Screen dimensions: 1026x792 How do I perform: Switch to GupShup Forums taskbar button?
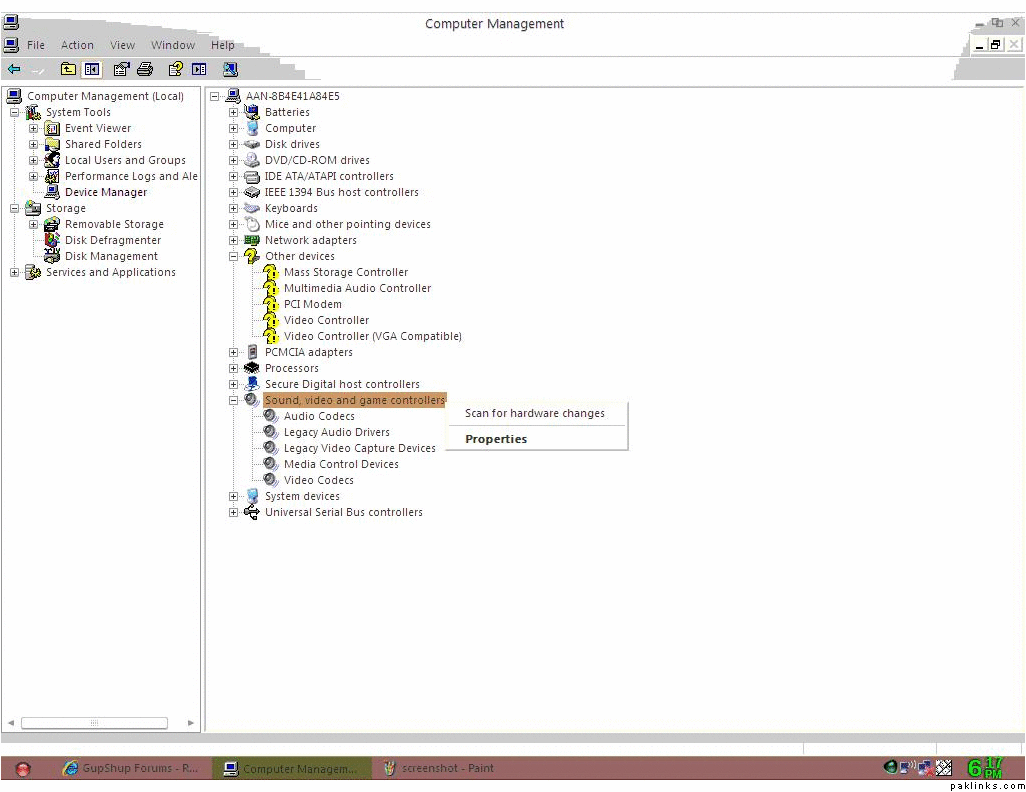(130, 768)
